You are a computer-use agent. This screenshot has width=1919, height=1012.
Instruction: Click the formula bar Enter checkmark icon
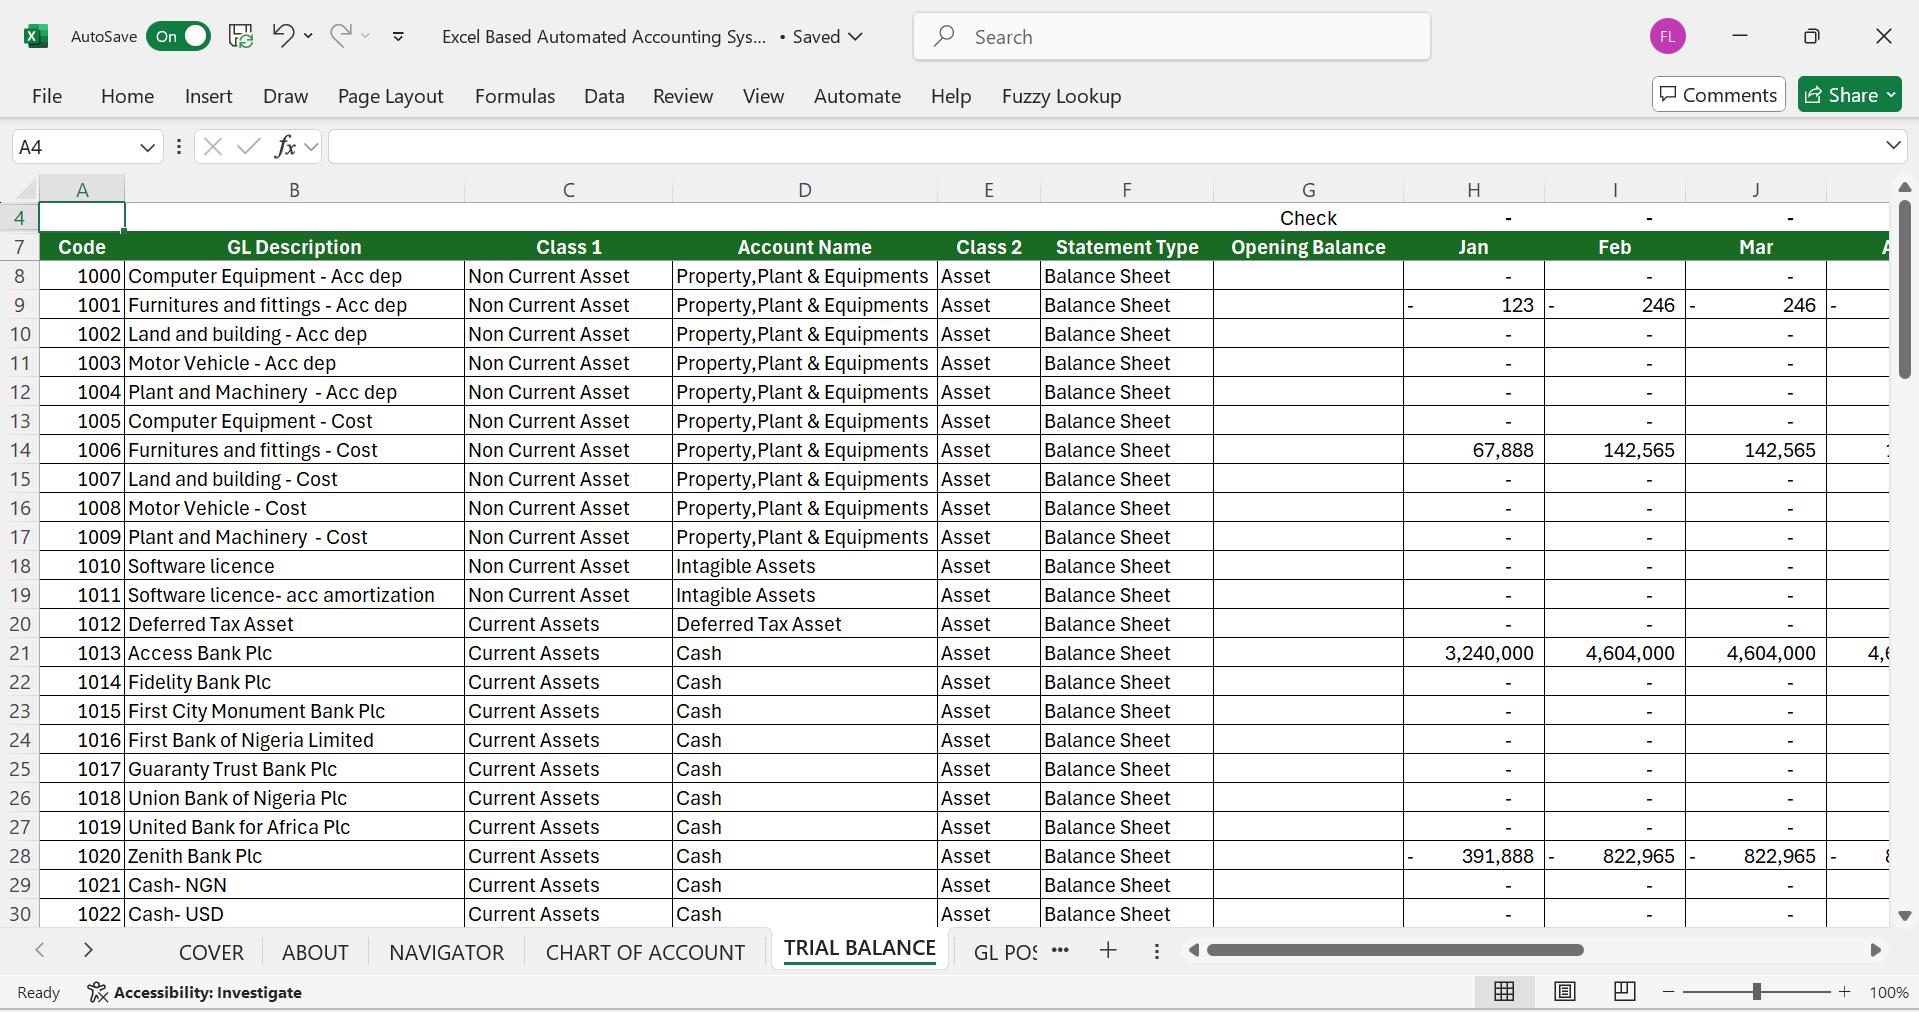(249, 147)
